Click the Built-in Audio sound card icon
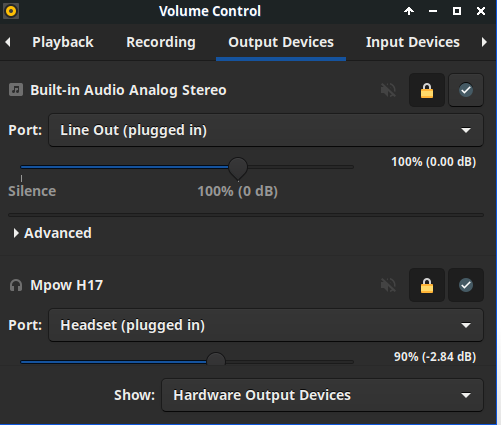Image resolution: width=501 pixels, height=425 pixels. [x=16, y=90]
